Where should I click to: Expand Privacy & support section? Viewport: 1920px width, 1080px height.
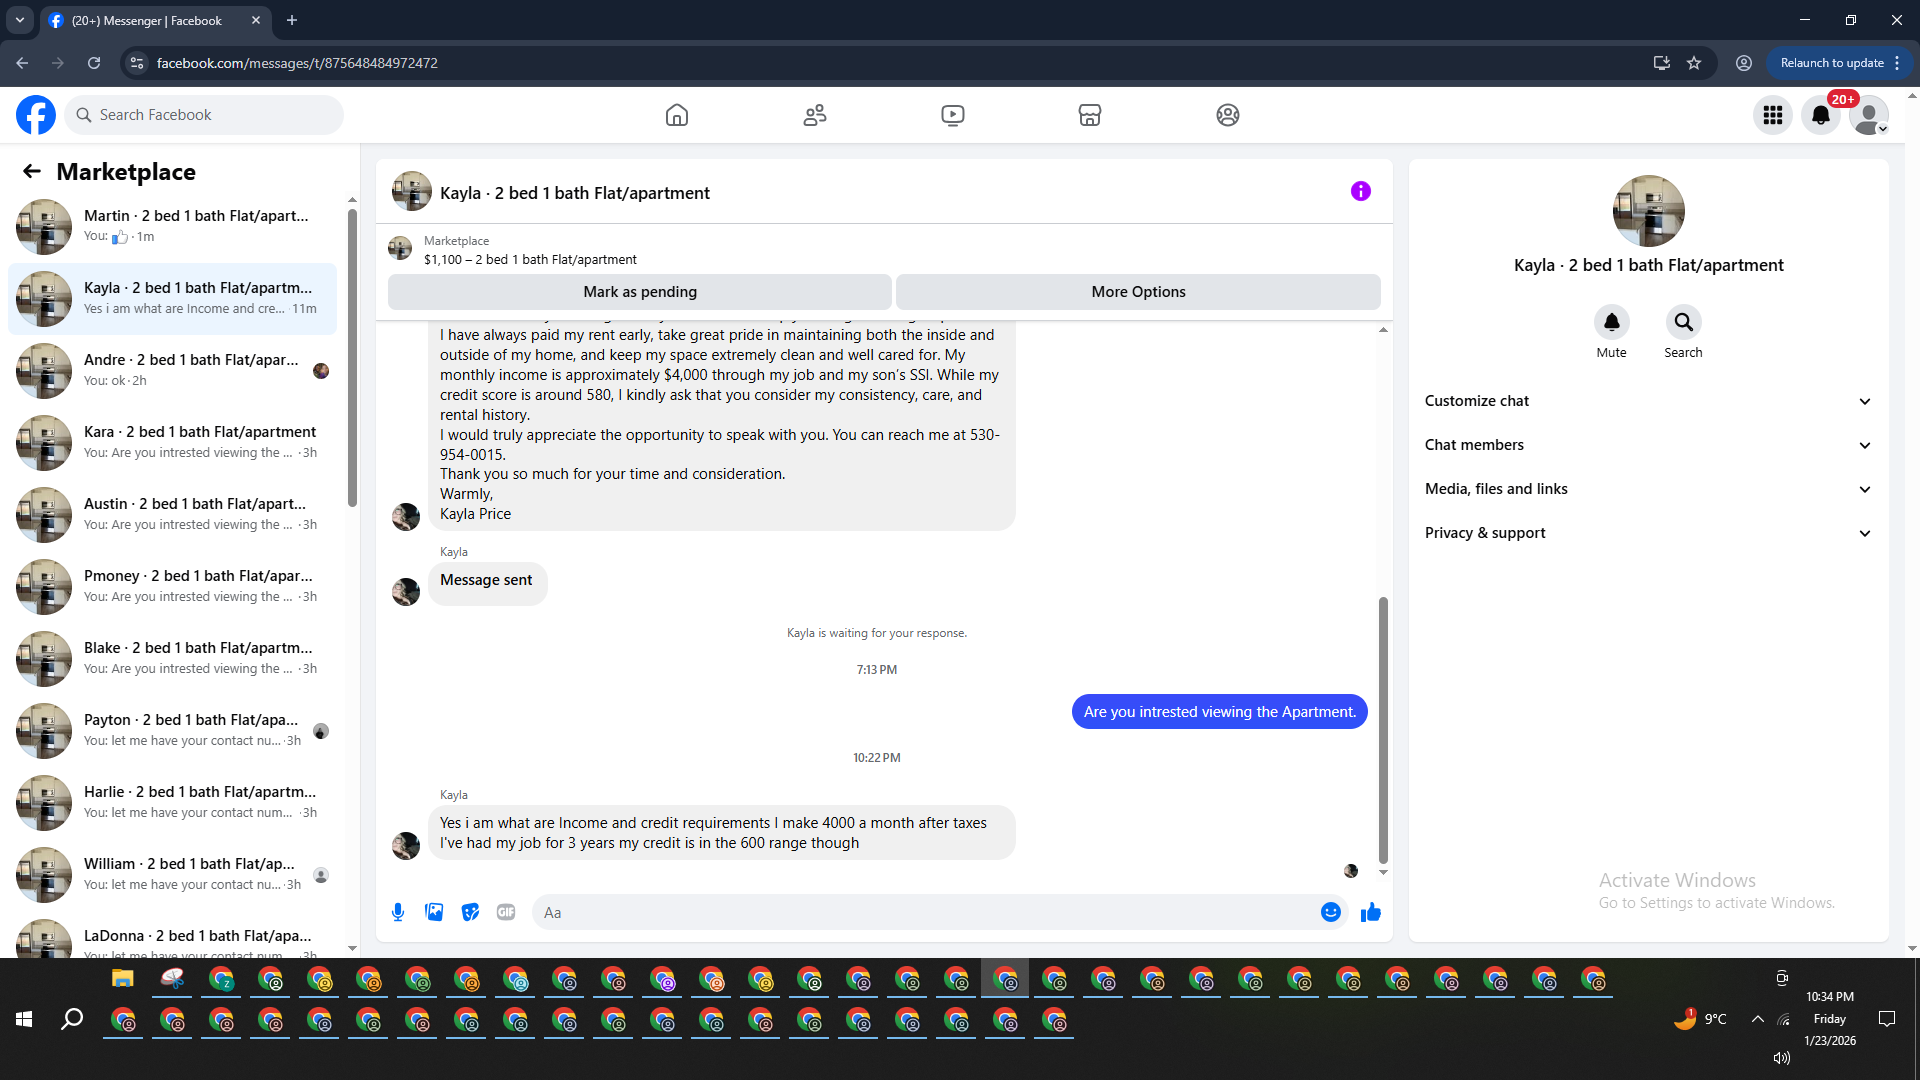pyautogui.click(x=1648, y=533)
